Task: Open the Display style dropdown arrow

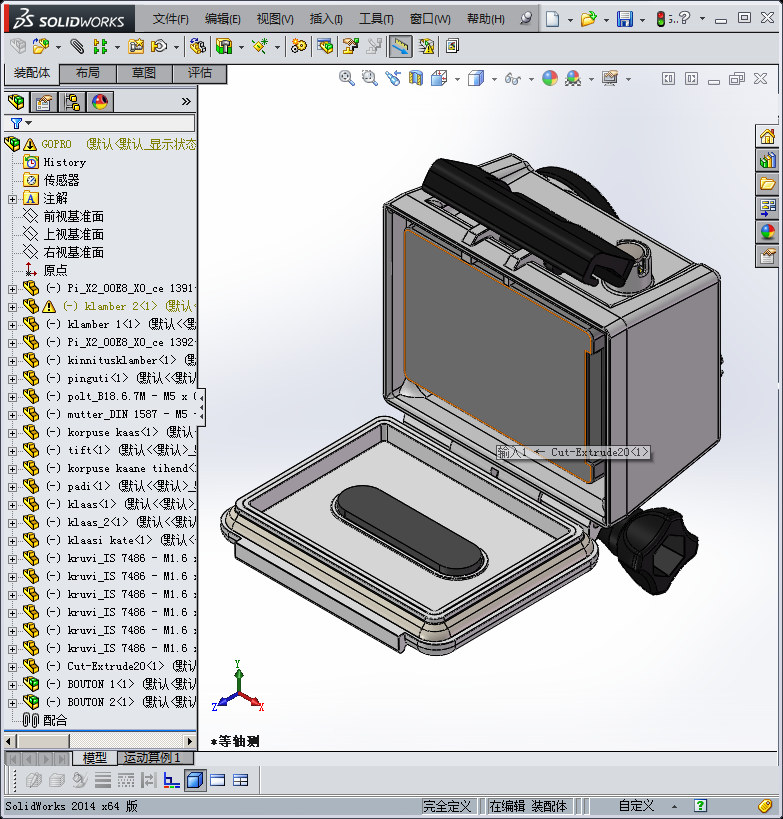Action: click(494, 79)
